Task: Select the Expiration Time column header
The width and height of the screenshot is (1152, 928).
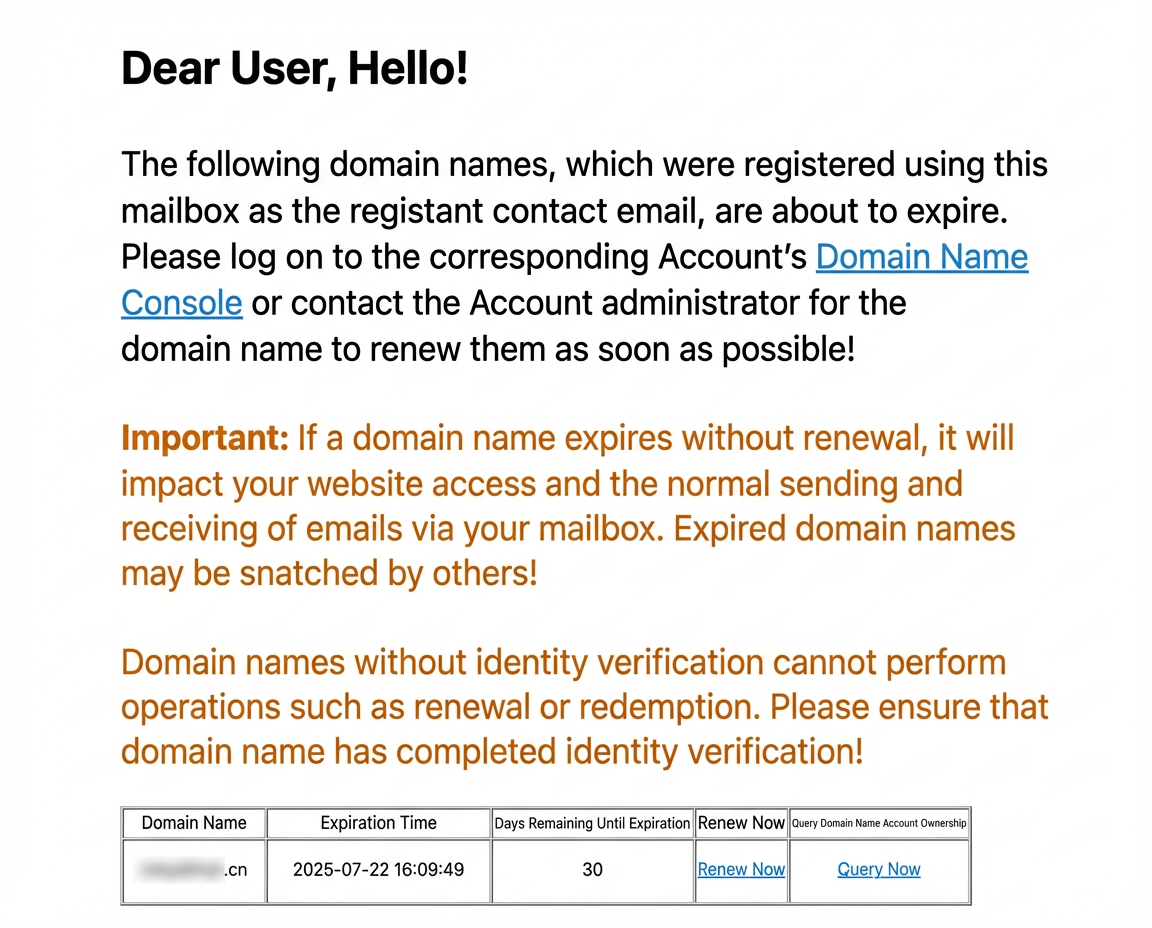Action: (x=378, y=823)
